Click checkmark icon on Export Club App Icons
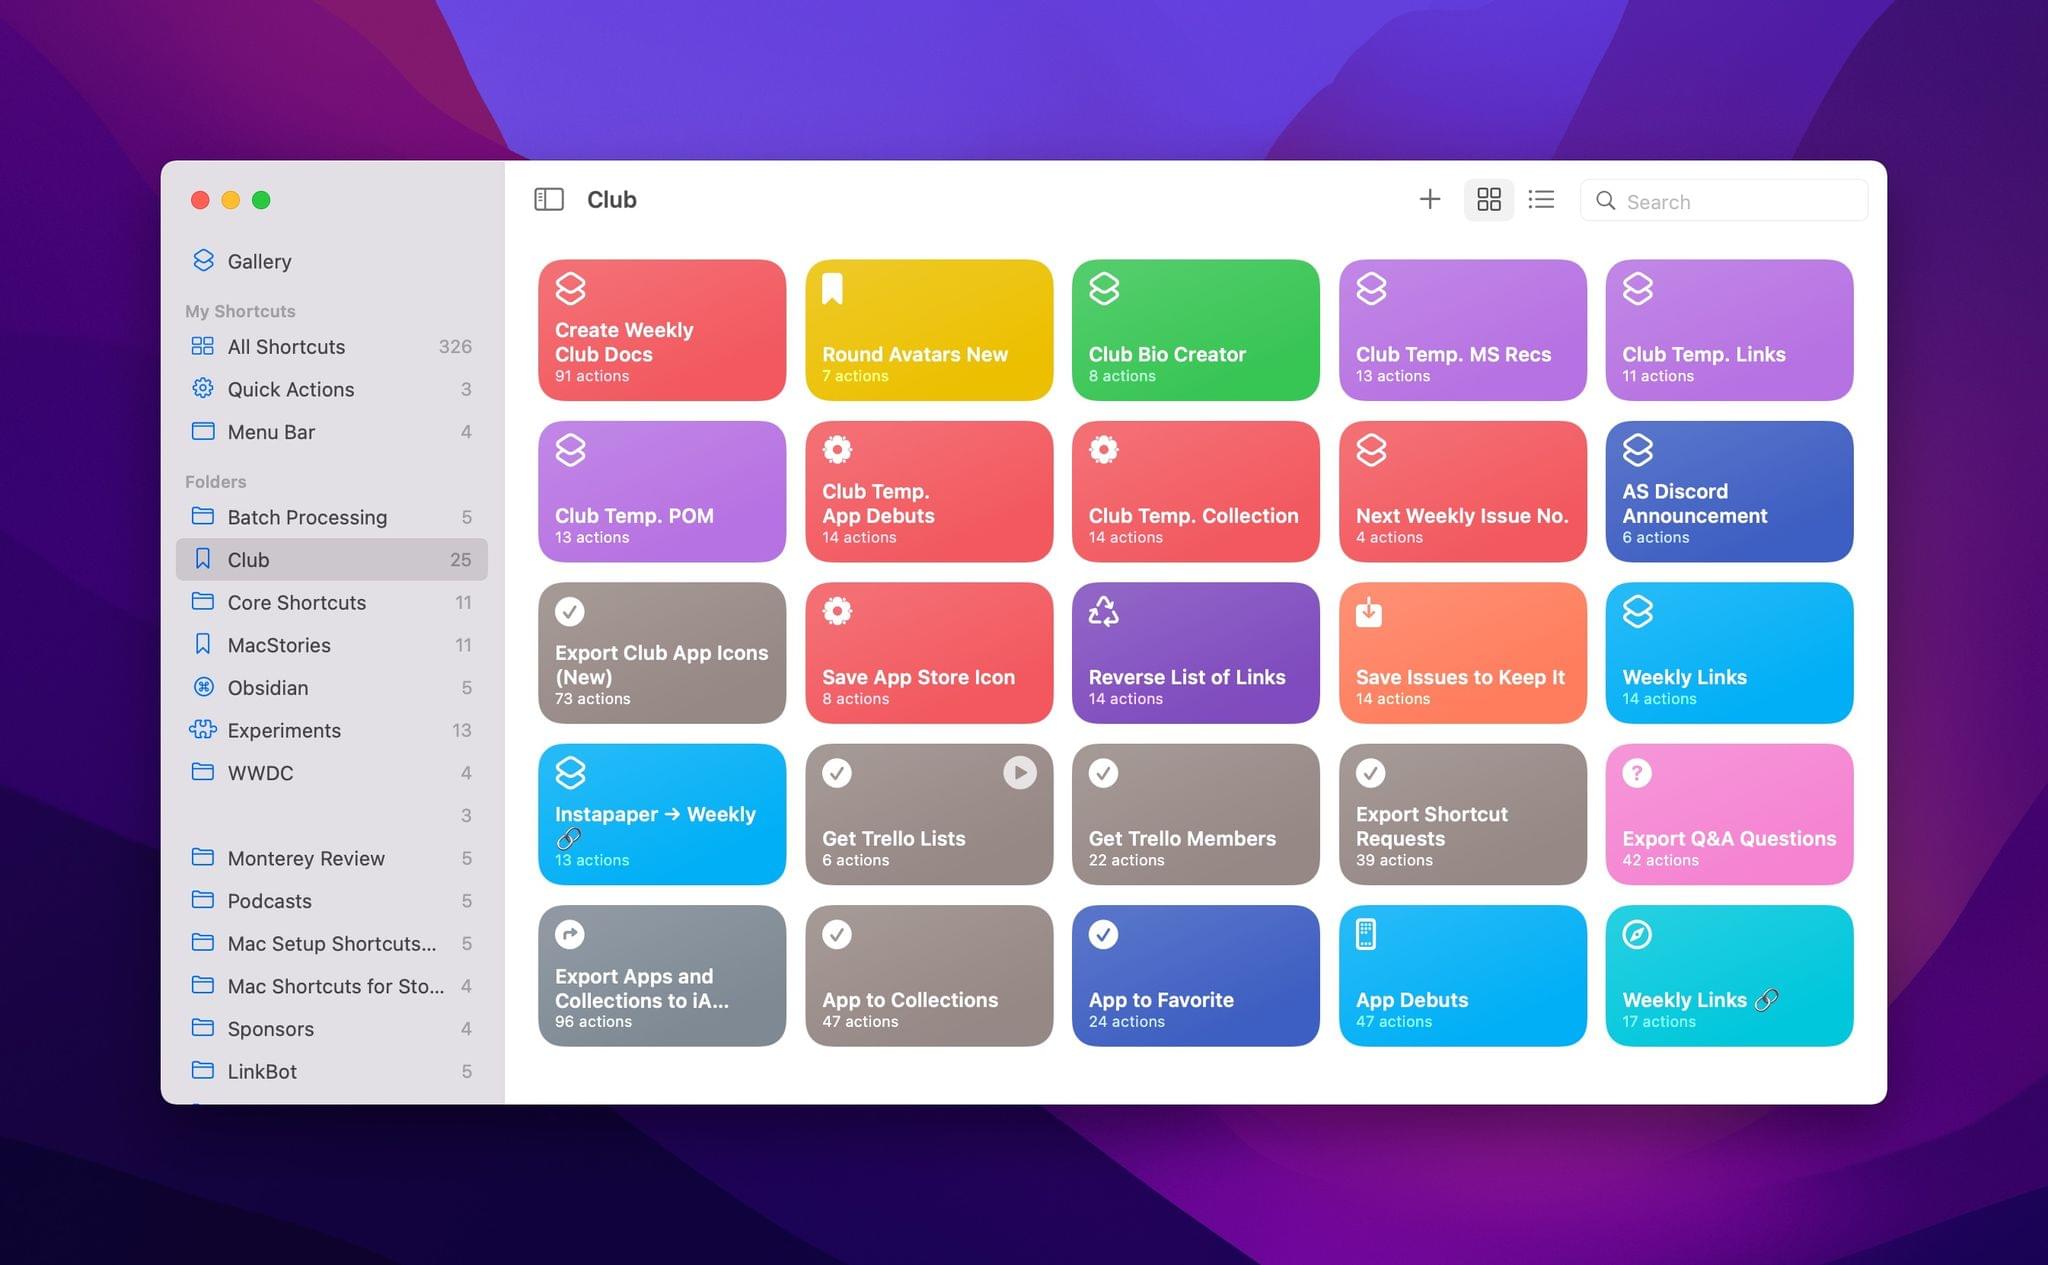Image resolution: width=2048 pixels, height=1265 pixels. point(570,611)
